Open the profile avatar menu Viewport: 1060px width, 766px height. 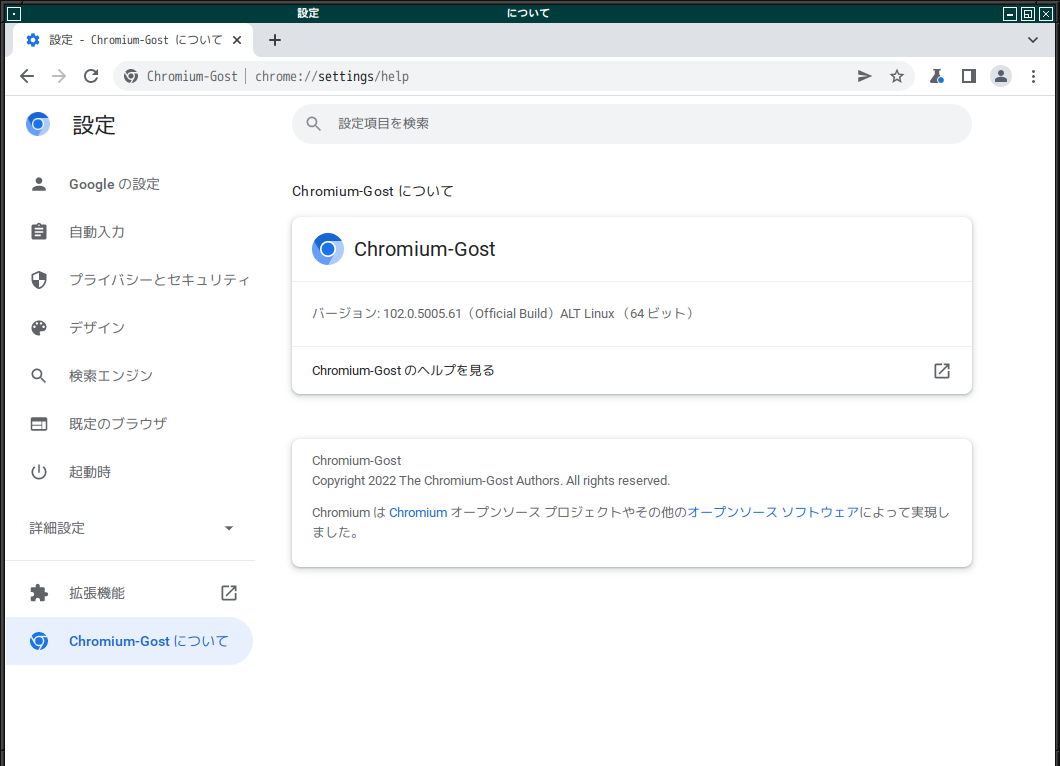point(1001,76)
